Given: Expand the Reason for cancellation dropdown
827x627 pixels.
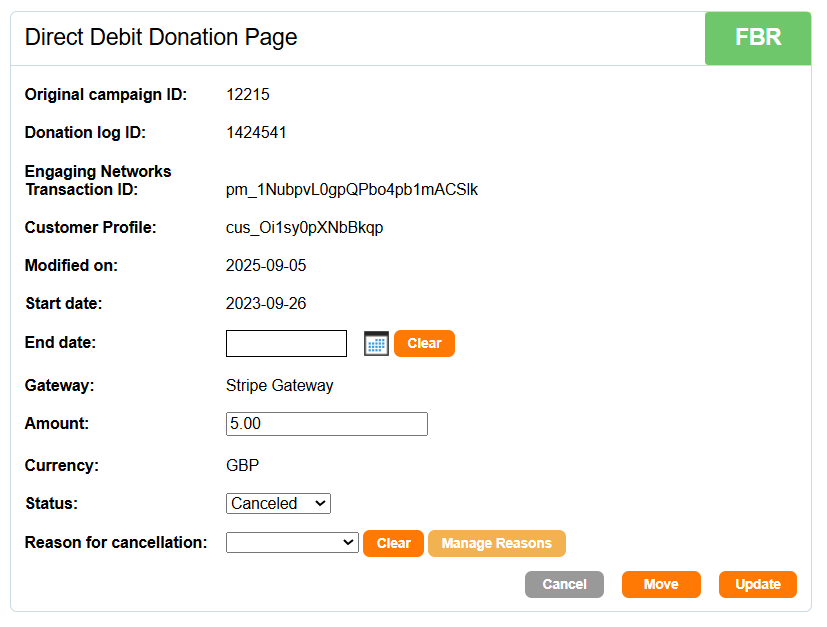Looking at the screenshot, I should [x=292, y=543].
